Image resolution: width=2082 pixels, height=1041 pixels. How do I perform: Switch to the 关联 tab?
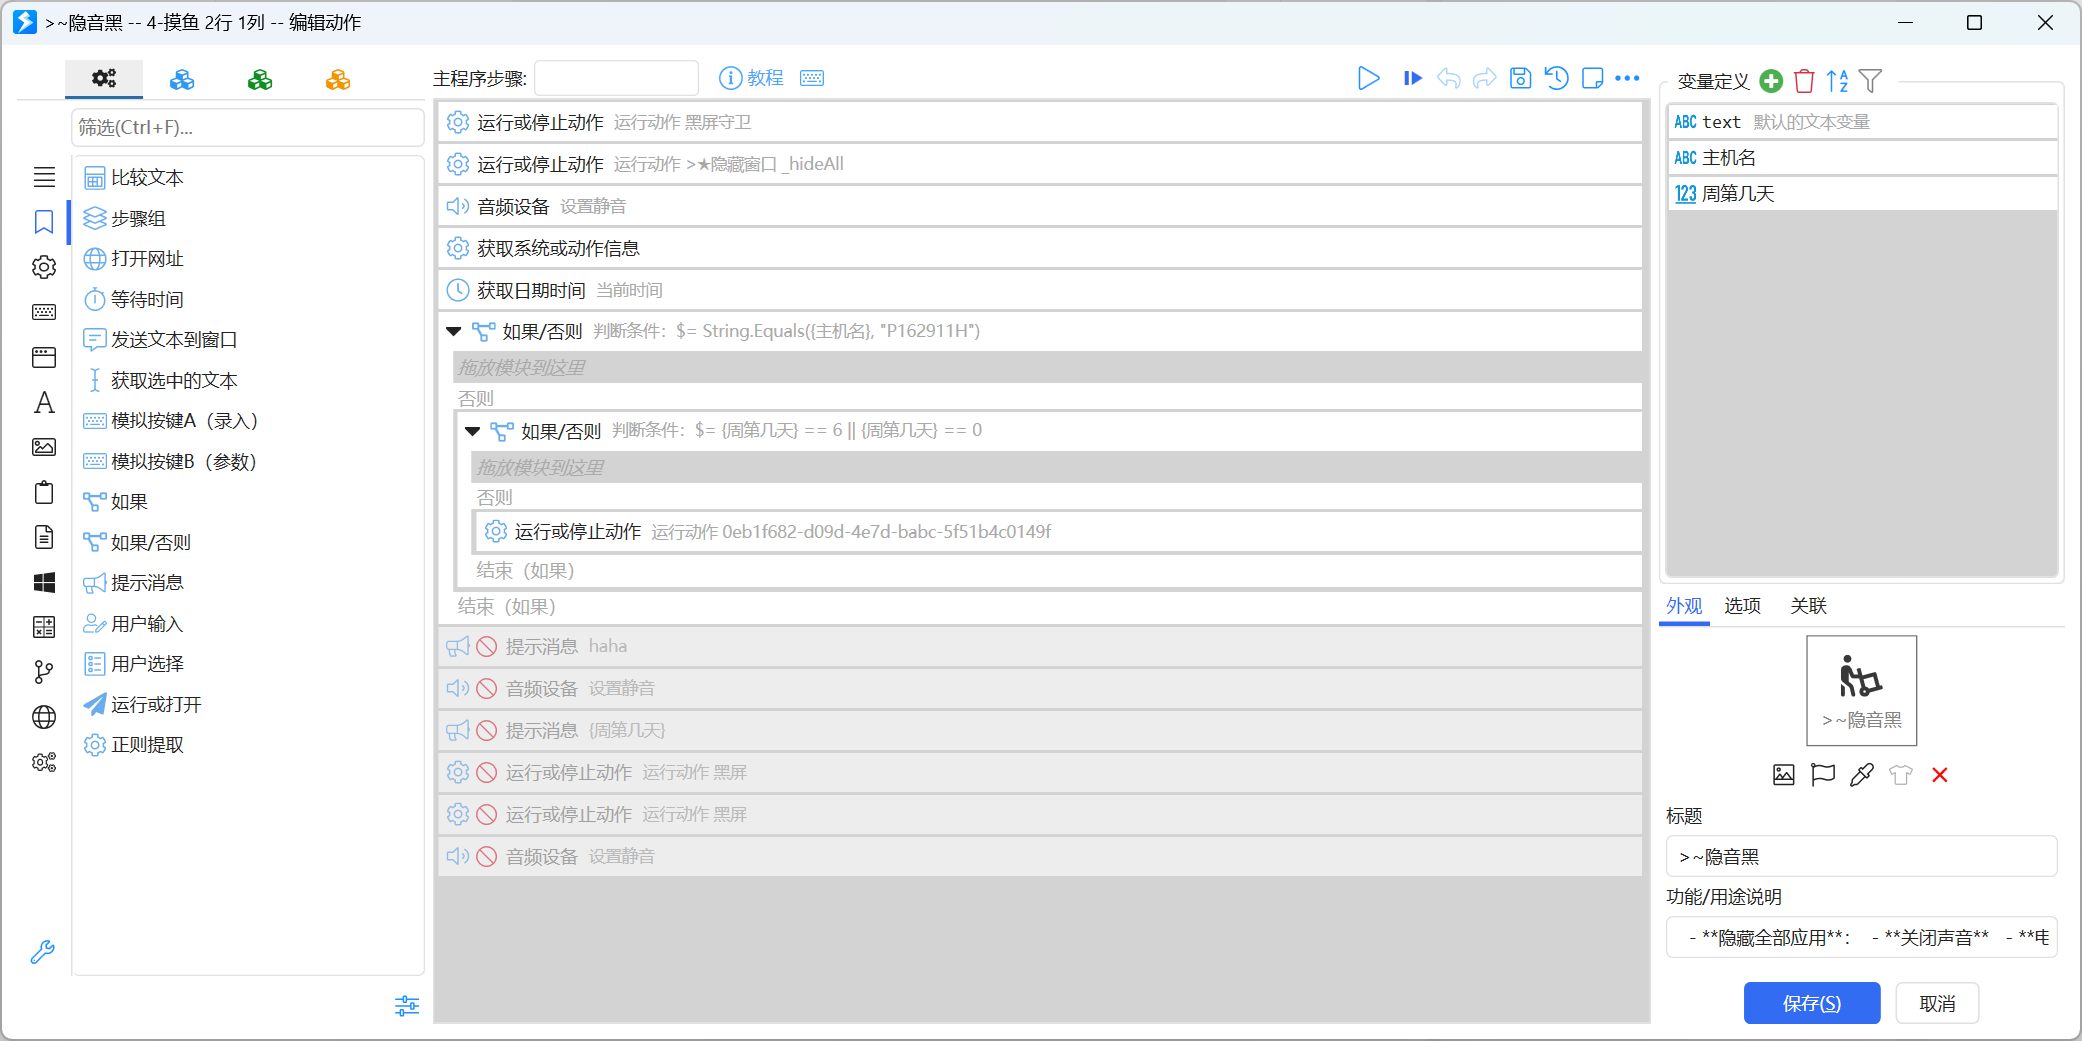coord(1808,606)
